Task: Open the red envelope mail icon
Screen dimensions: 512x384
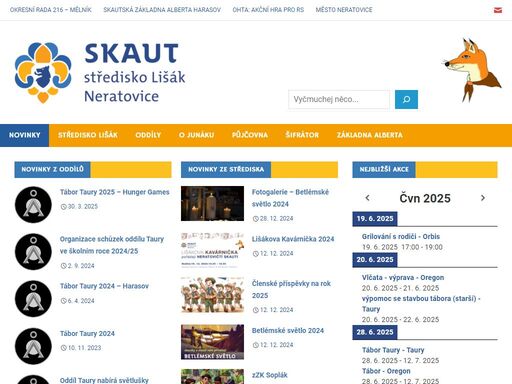Action: tap(498, 10)
